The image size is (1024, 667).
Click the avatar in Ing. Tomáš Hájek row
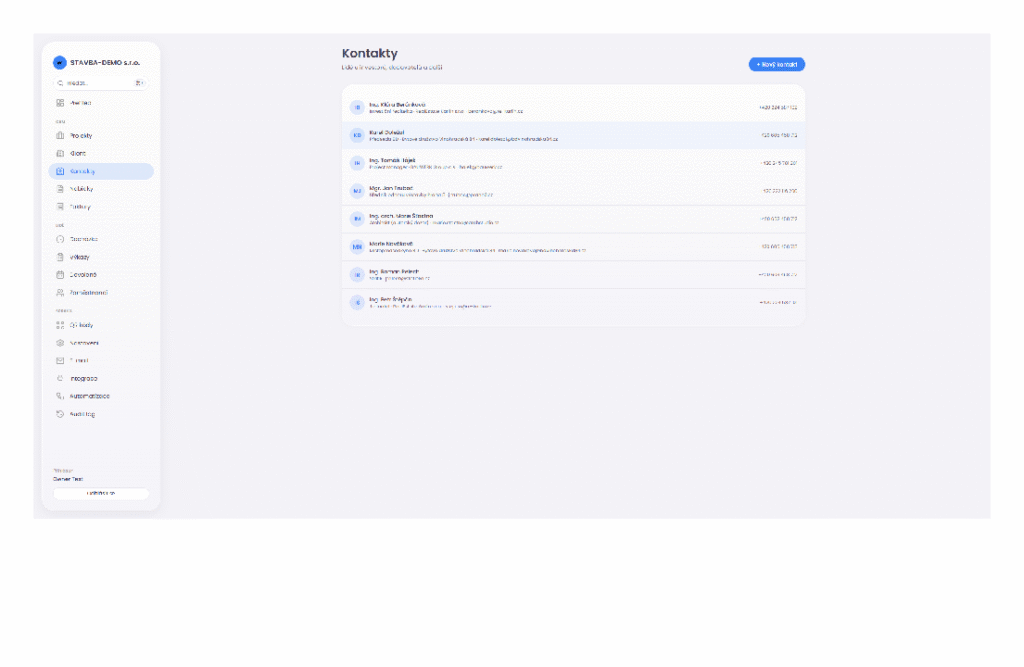357,163
